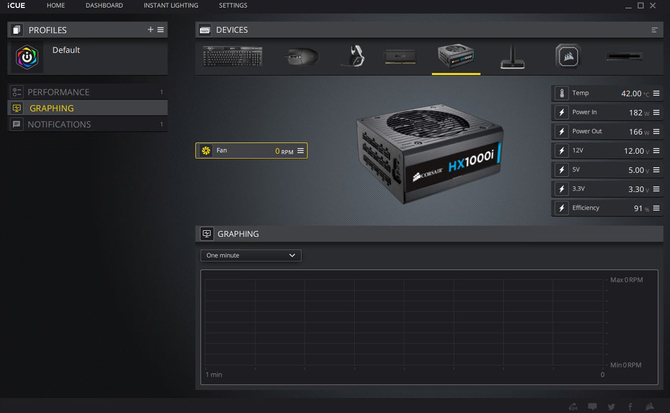Click the Corsair sails logo in footer
Screen dimensions: 670x413
coord(649,406)
